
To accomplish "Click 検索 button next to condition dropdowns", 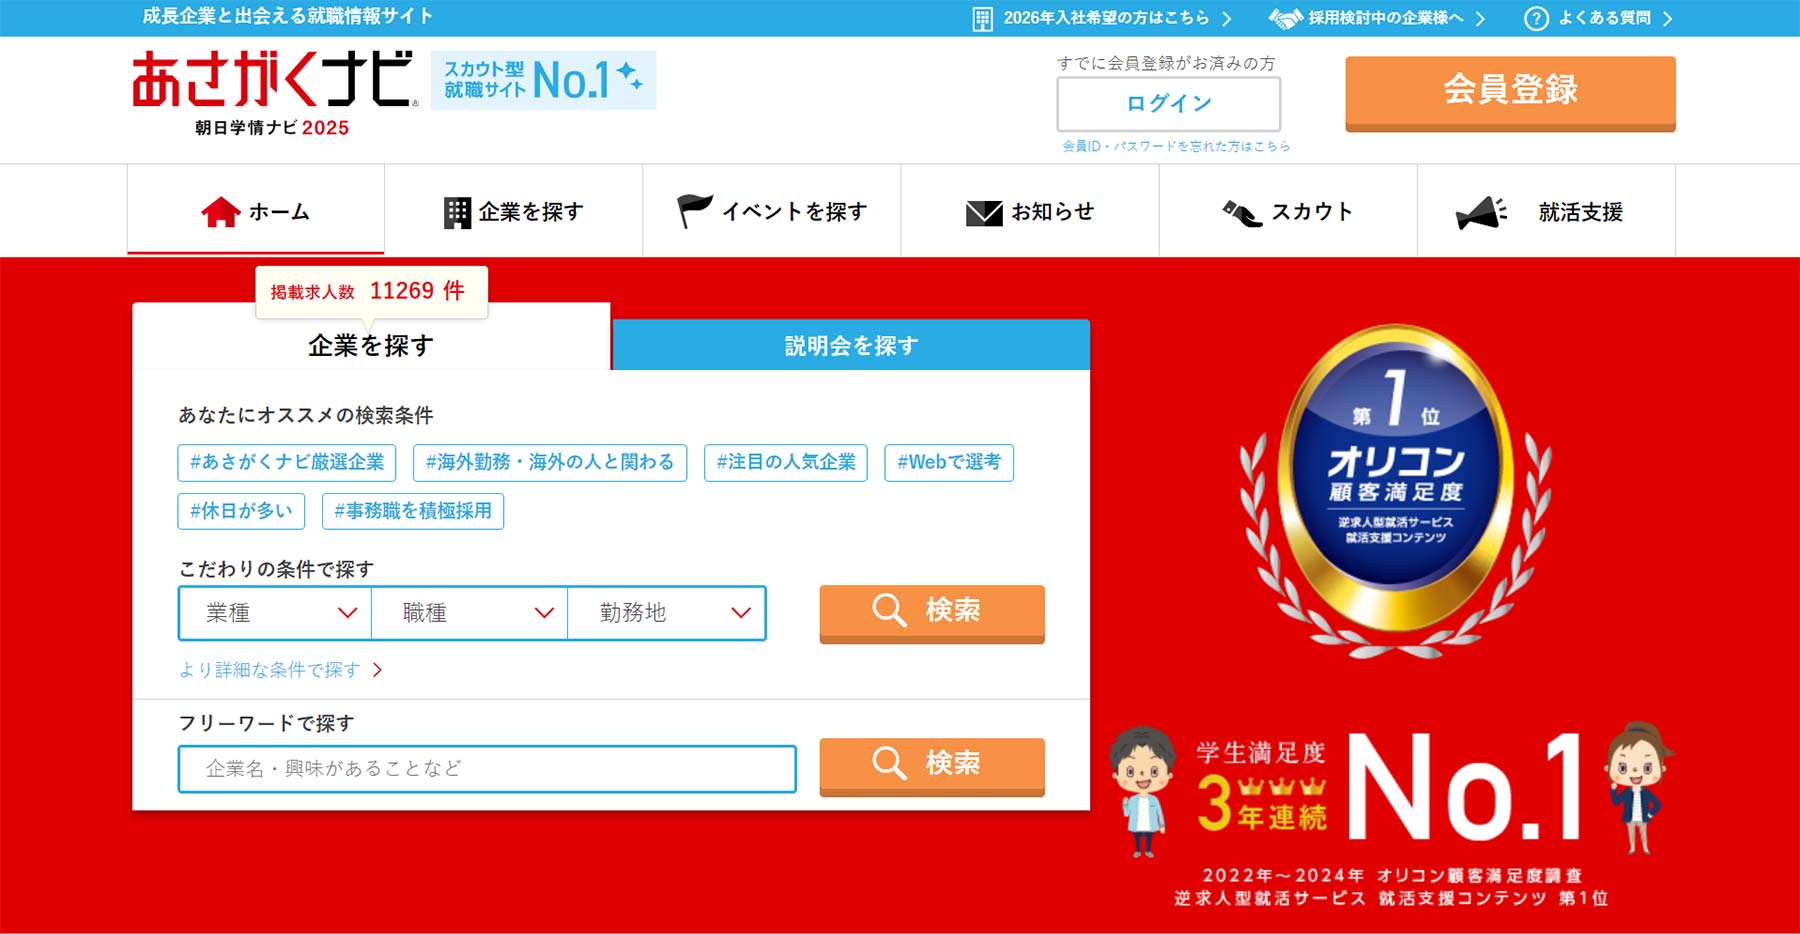I will [932, 613].
